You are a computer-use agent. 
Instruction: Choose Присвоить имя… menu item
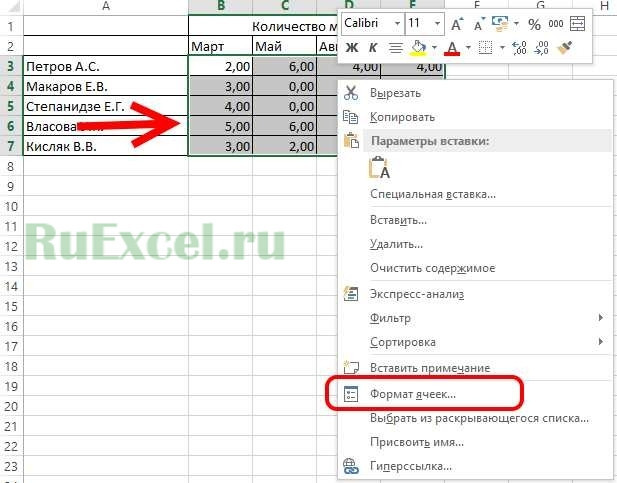point(476,442)
